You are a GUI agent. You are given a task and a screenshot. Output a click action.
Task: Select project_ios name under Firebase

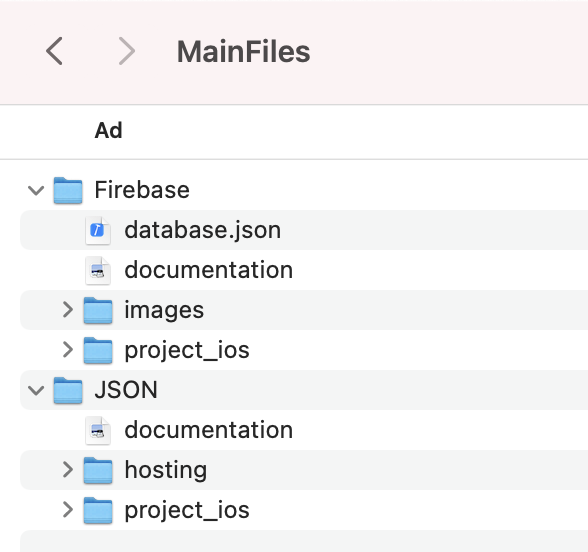pyautogui.click(x=187, y=351)
